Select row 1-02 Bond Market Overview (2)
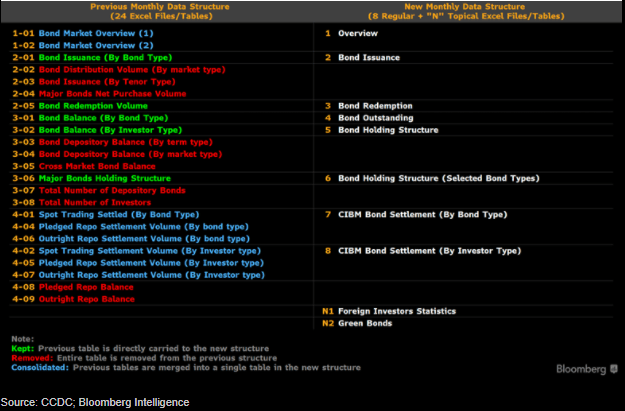 tap(83, 45)
